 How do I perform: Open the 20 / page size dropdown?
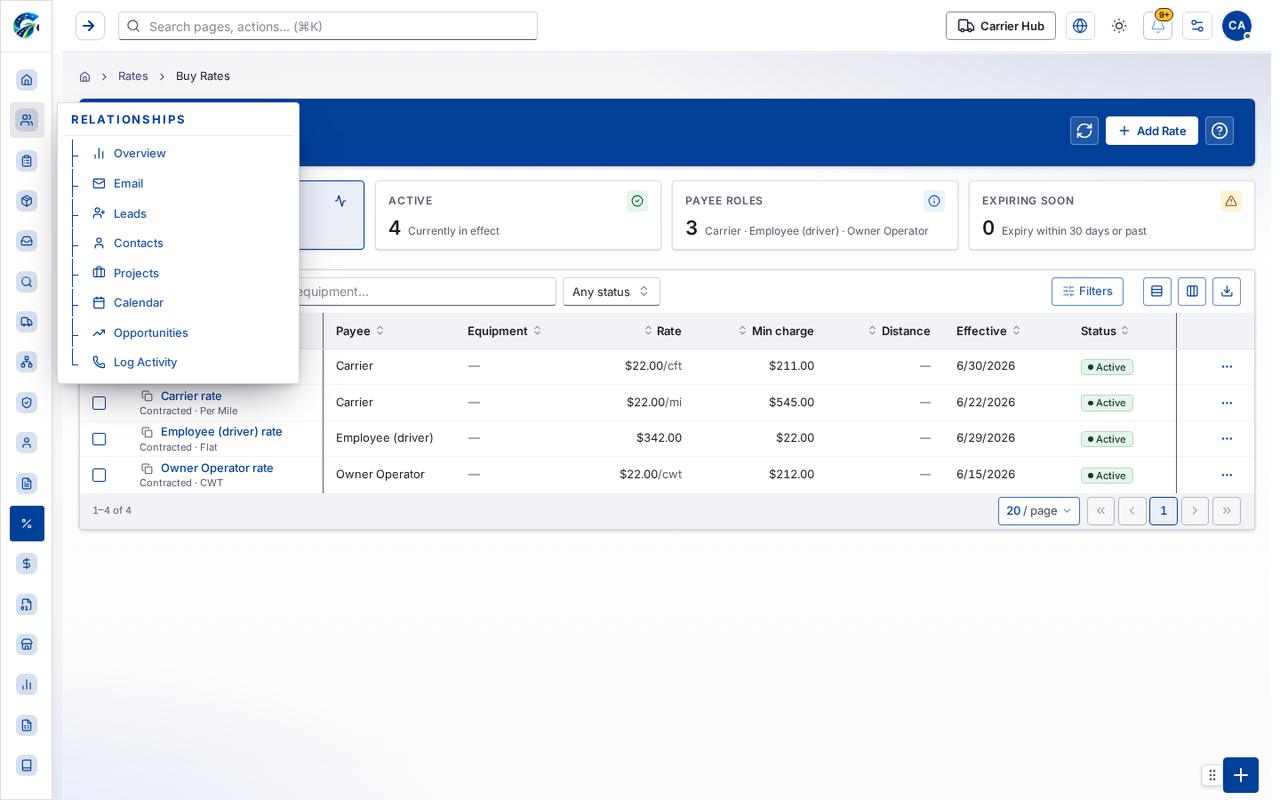(x=1038, y=511)
